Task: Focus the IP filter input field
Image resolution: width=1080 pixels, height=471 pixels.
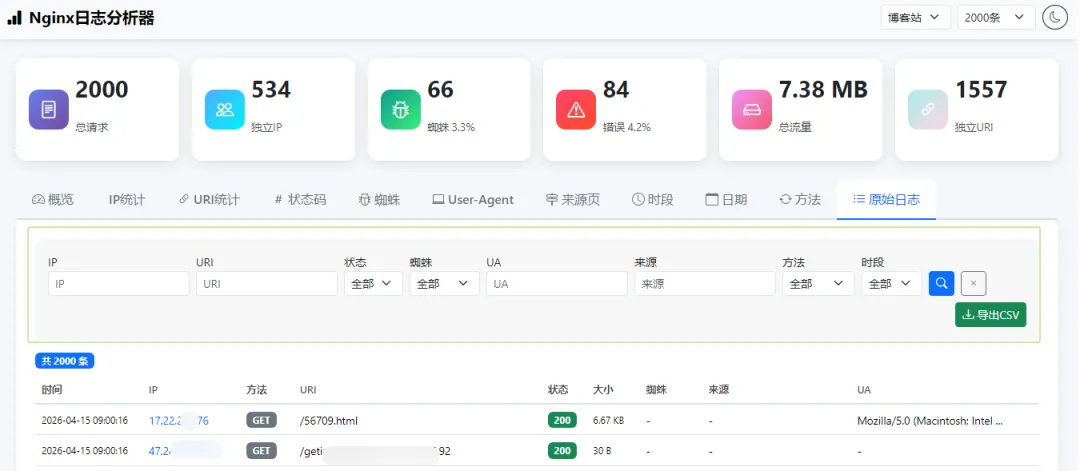Action: point(118,283)
